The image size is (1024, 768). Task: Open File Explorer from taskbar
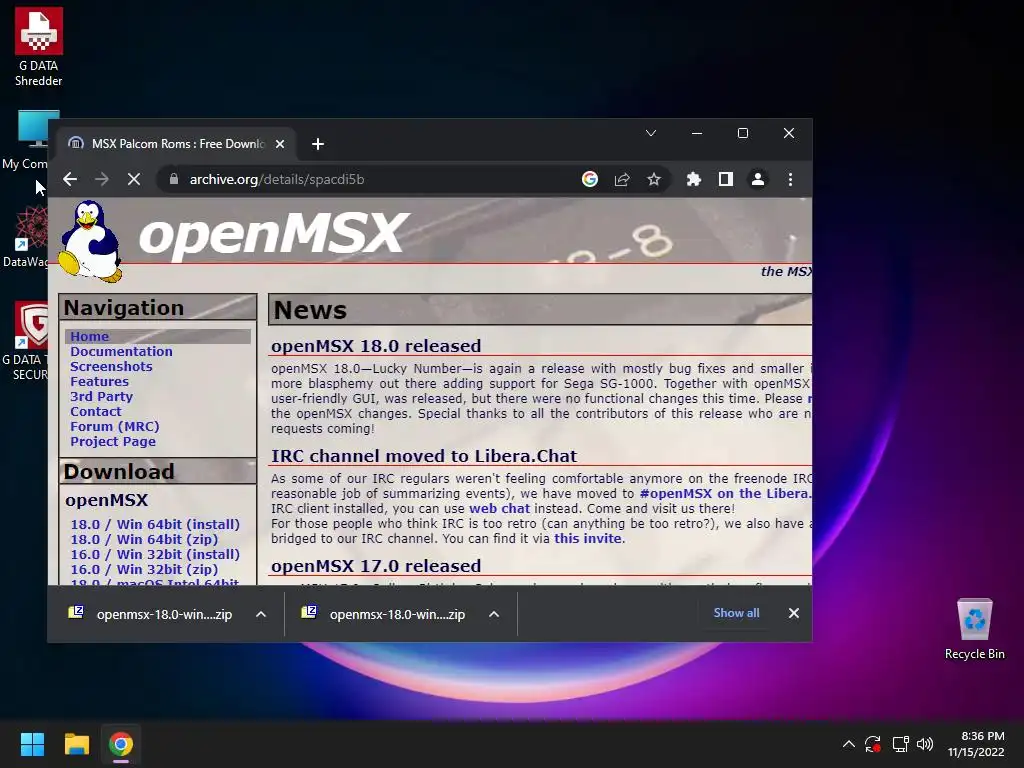click(x=76, y=744)
